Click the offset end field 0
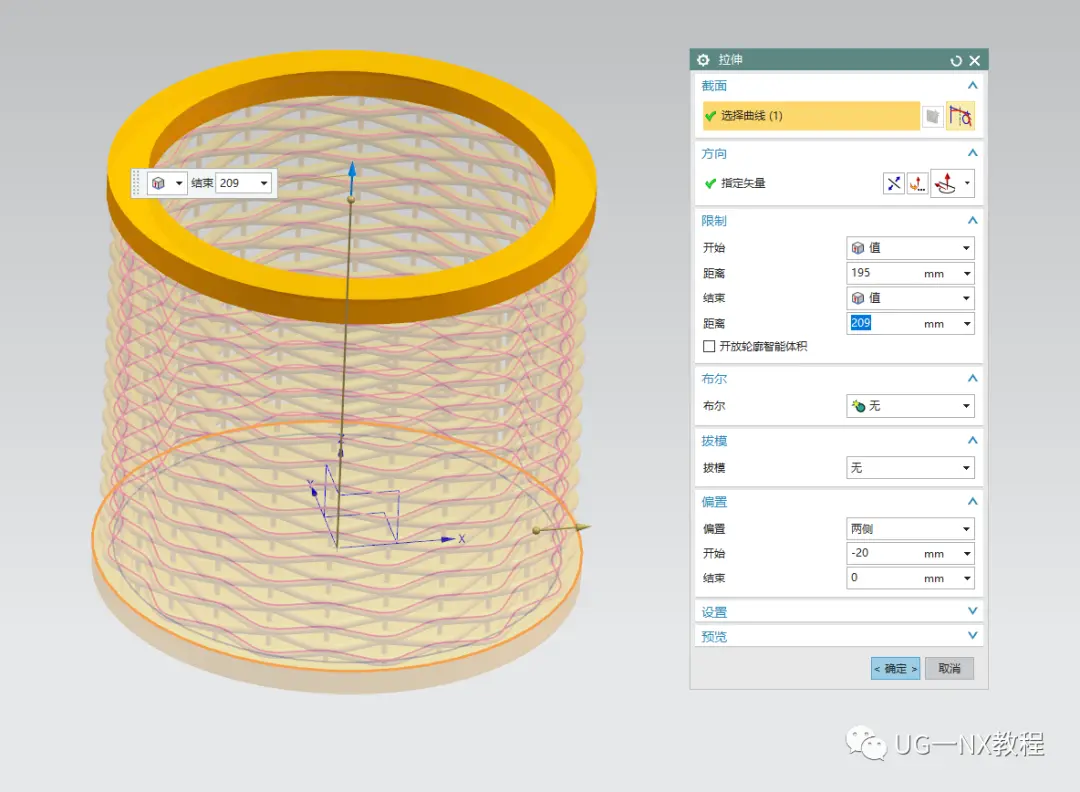 click(x=885, y=578)
